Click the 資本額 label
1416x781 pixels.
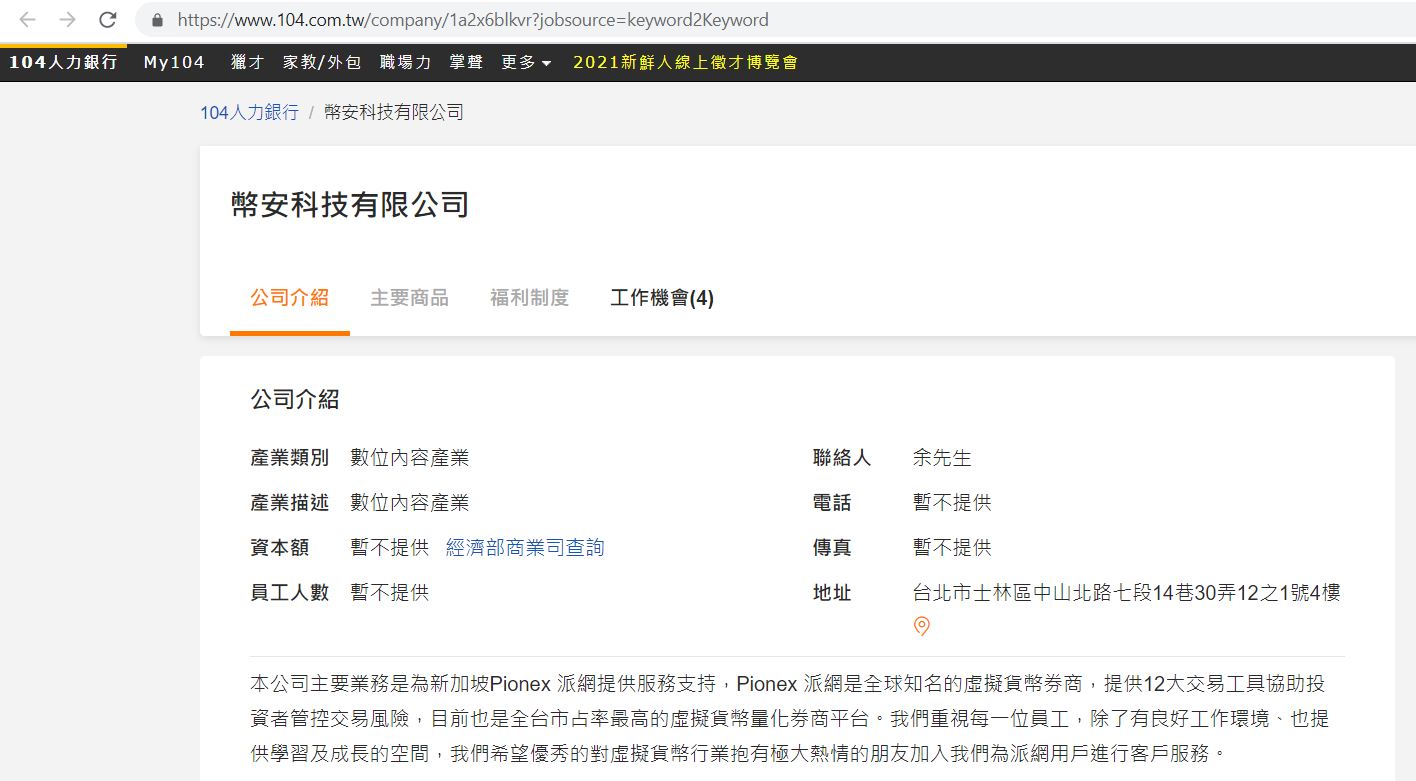(x=280, y=548)
